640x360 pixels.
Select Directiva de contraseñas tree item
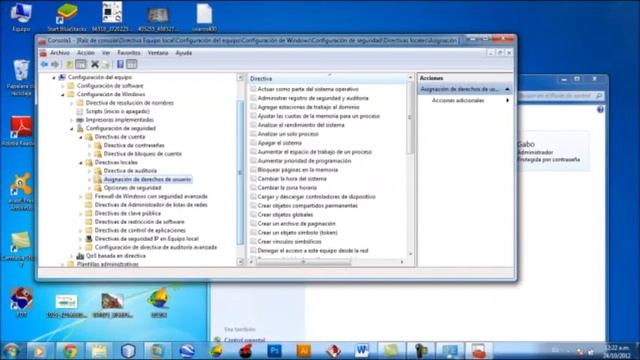coord(134,145)
